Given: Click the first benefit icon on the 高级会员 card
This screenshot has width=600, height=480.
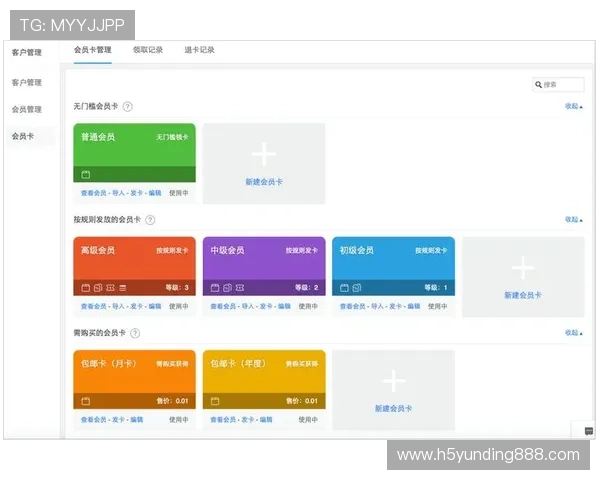Looking at the screenshot, I should (86, 288).
